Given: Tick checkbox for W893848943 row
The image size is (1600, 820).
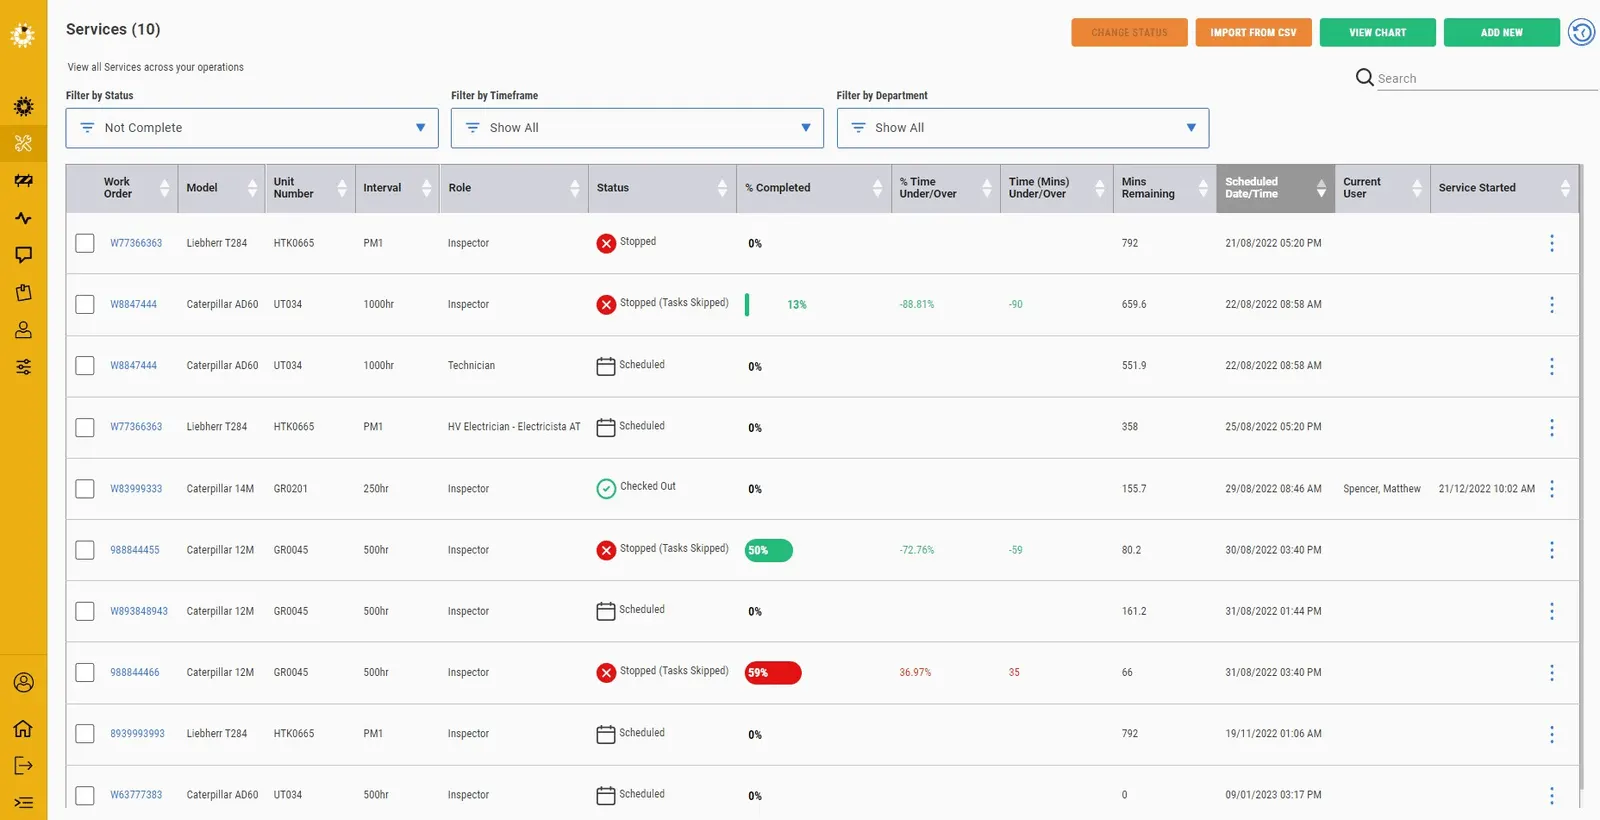Looking at the screenshot, I should pyautogui.click(x=85, y=611).
